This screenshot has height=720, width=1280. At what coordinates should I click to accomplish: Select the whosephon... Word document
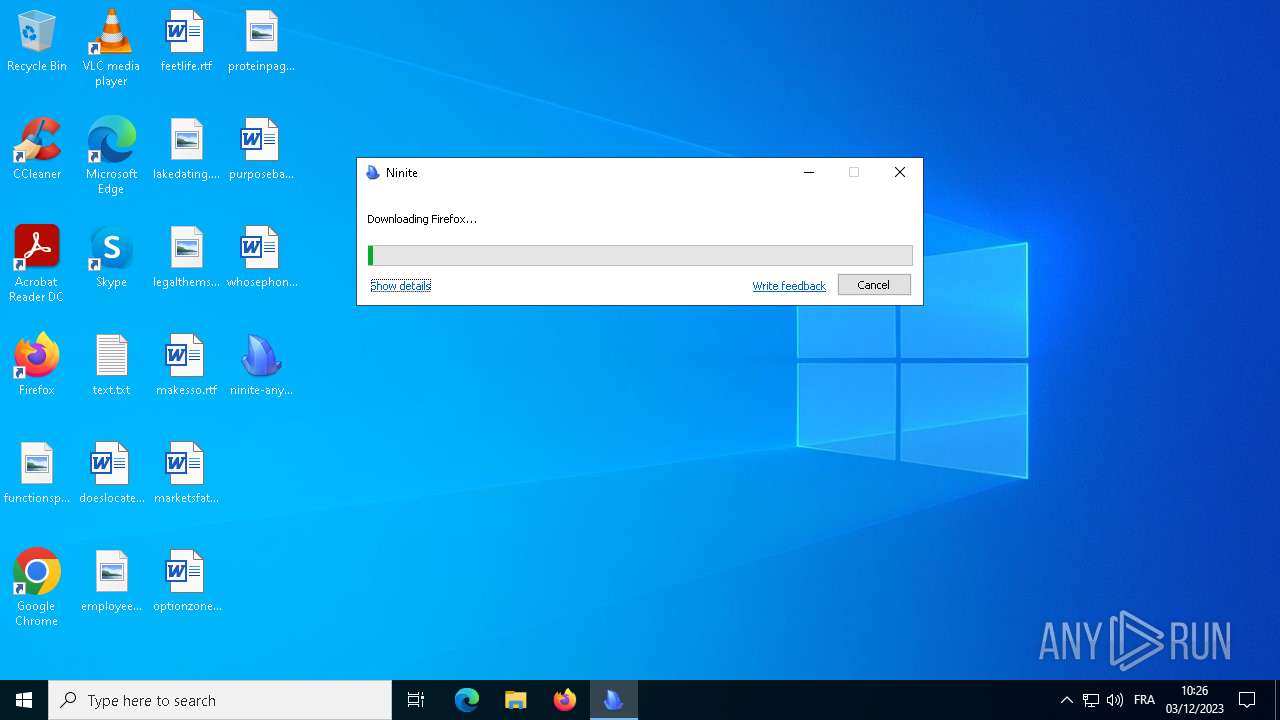click(x=261, y=257)
